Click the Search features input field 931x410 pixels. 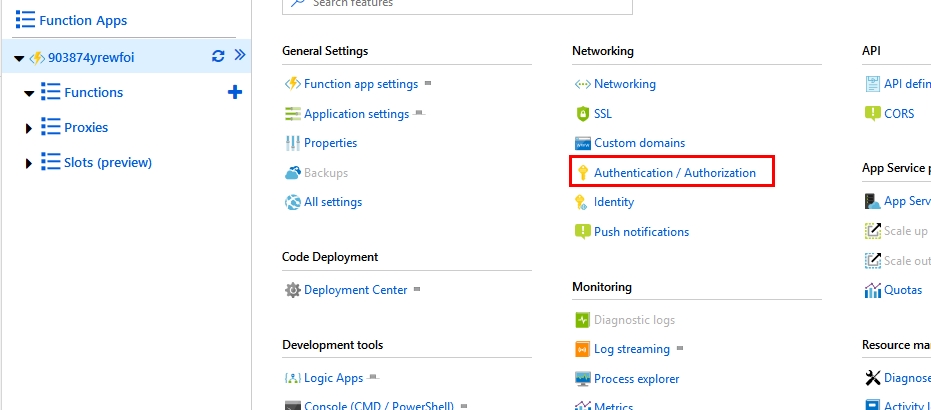point(457,5)
